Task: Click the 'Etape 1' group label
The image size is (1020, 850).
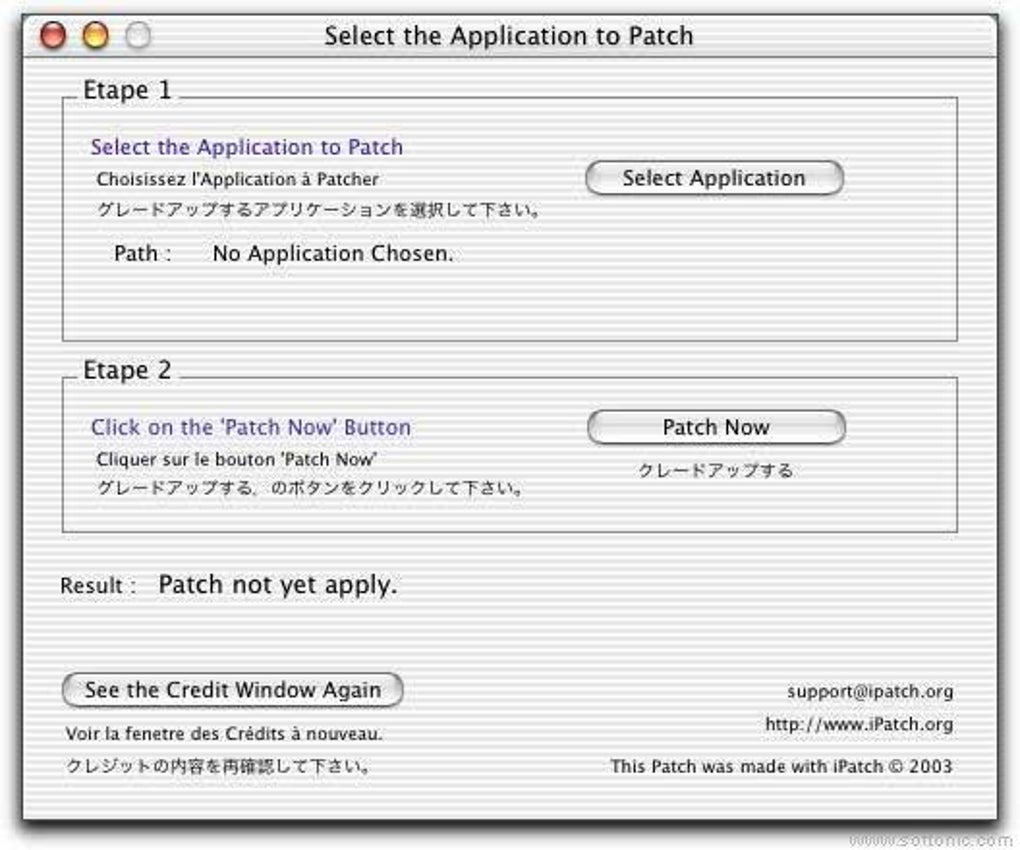Action: (127, 91)
